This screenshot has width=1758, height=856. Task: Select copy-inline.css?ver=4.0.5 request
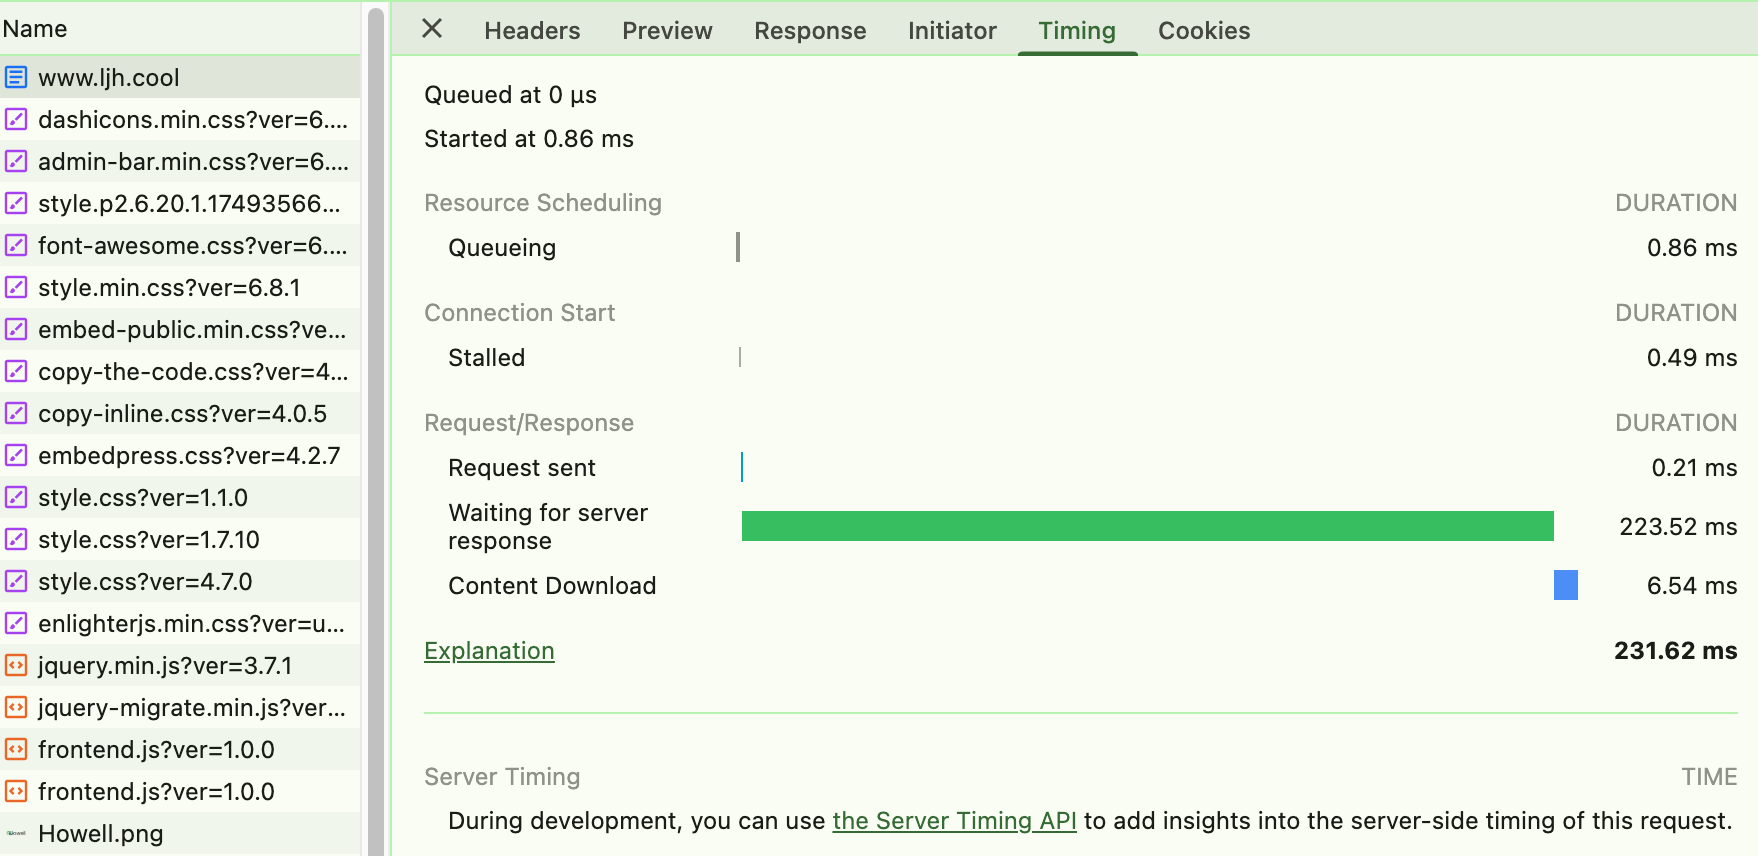(180, 413)
